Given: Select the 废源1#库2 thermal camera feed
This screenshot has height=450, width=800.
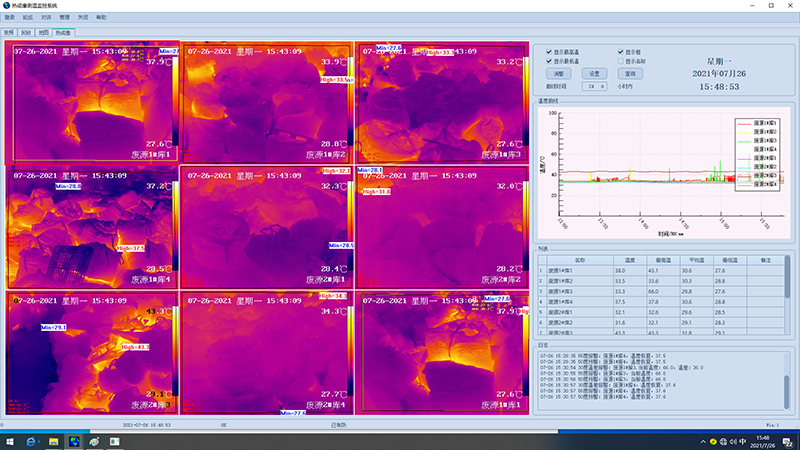Looking at the screenshot, I should (x=265, y=102).
